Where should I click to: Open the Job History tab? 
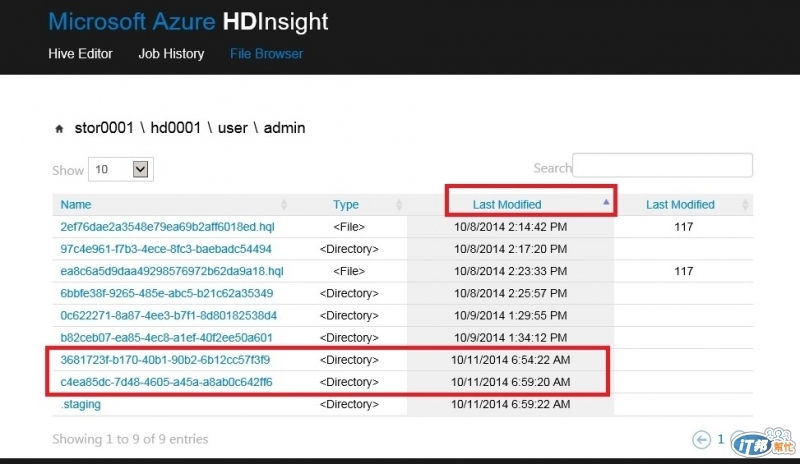click(171, 54)
